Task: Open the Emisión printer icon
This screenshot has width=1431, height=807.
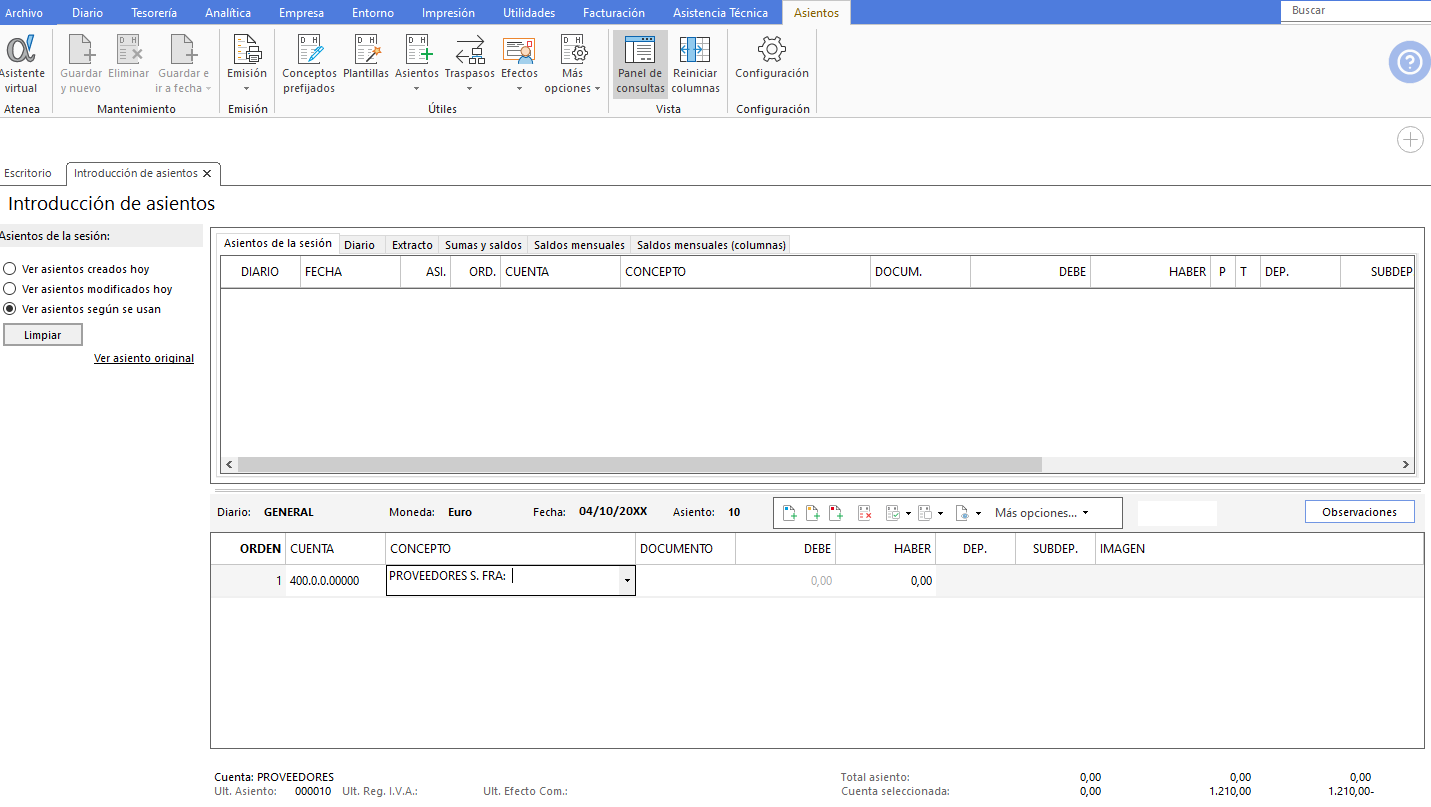Action: 247,49
